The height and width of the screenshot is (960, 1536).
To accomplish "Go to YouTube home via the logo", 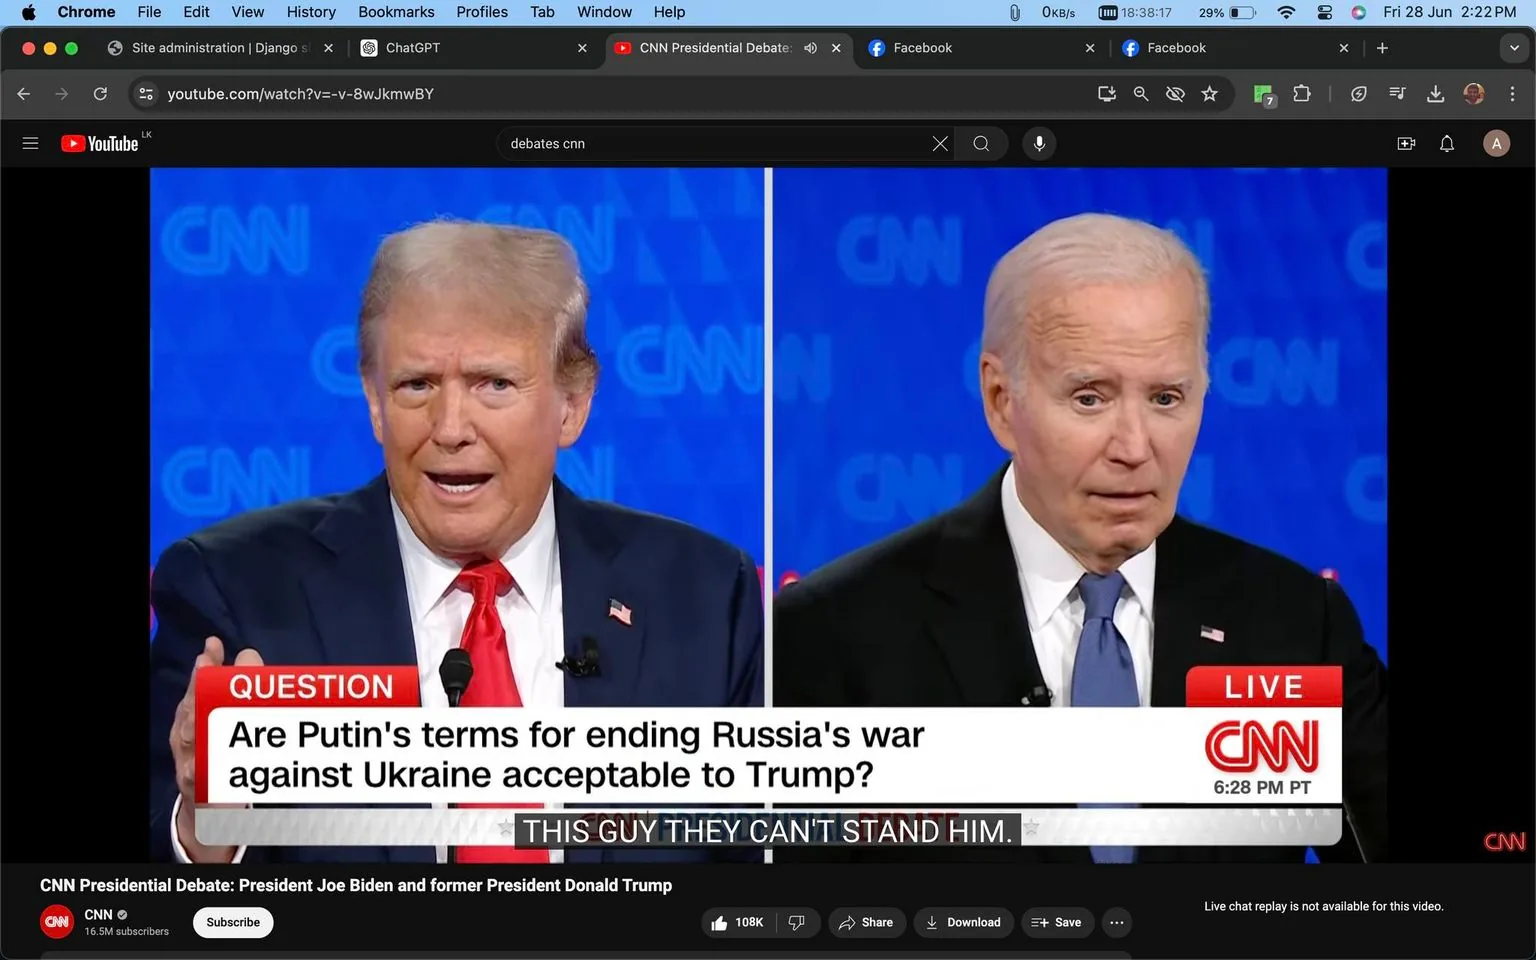I will point(99,143).
